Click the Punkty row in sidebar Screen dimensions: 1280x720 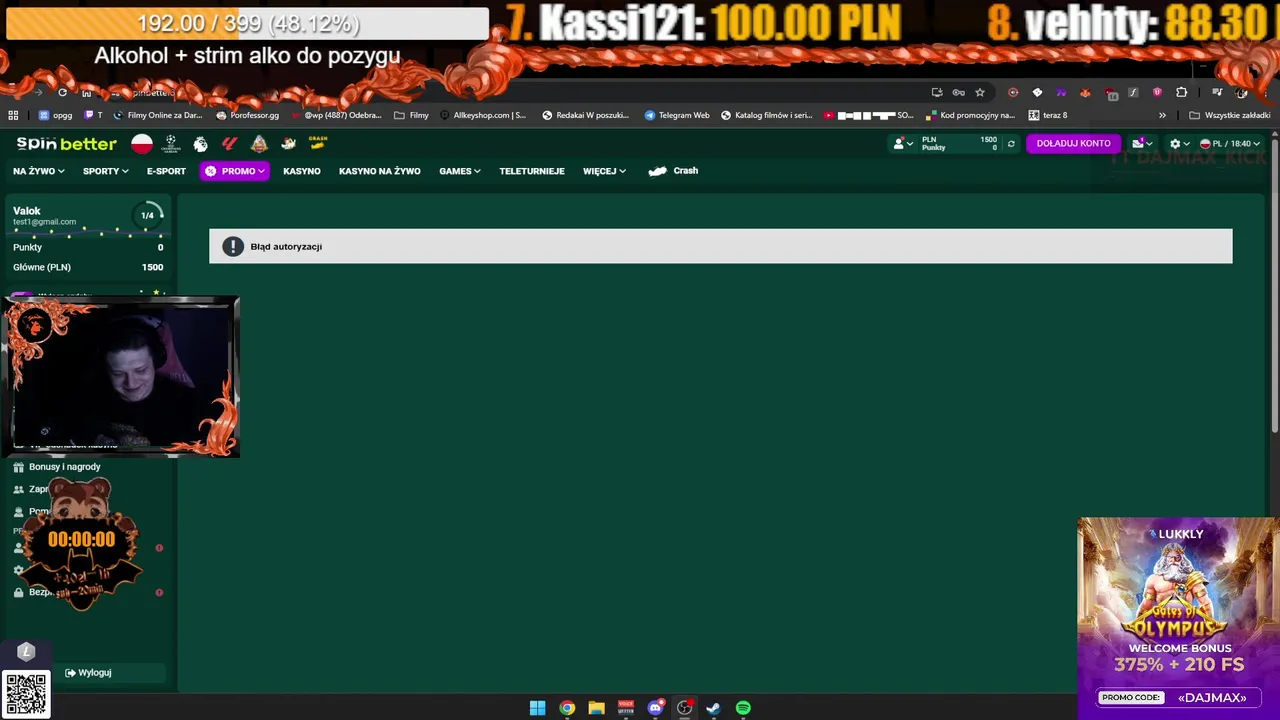click(88, 248)
